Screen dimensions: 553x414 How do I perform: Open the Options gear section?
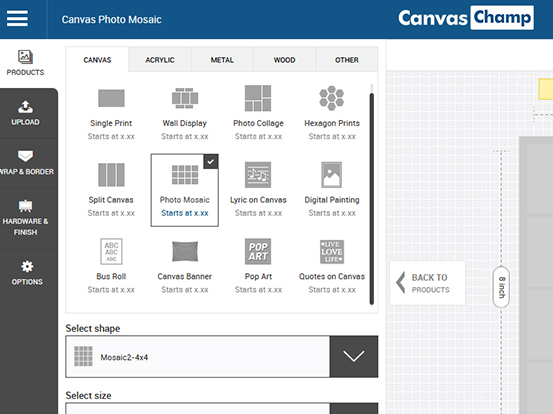pos(27,273)
